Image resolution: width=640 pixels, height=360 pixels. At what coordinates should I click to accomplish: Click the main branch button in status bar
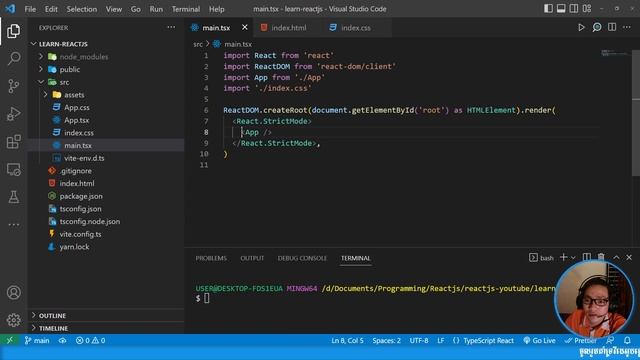[x=37, y=340]
